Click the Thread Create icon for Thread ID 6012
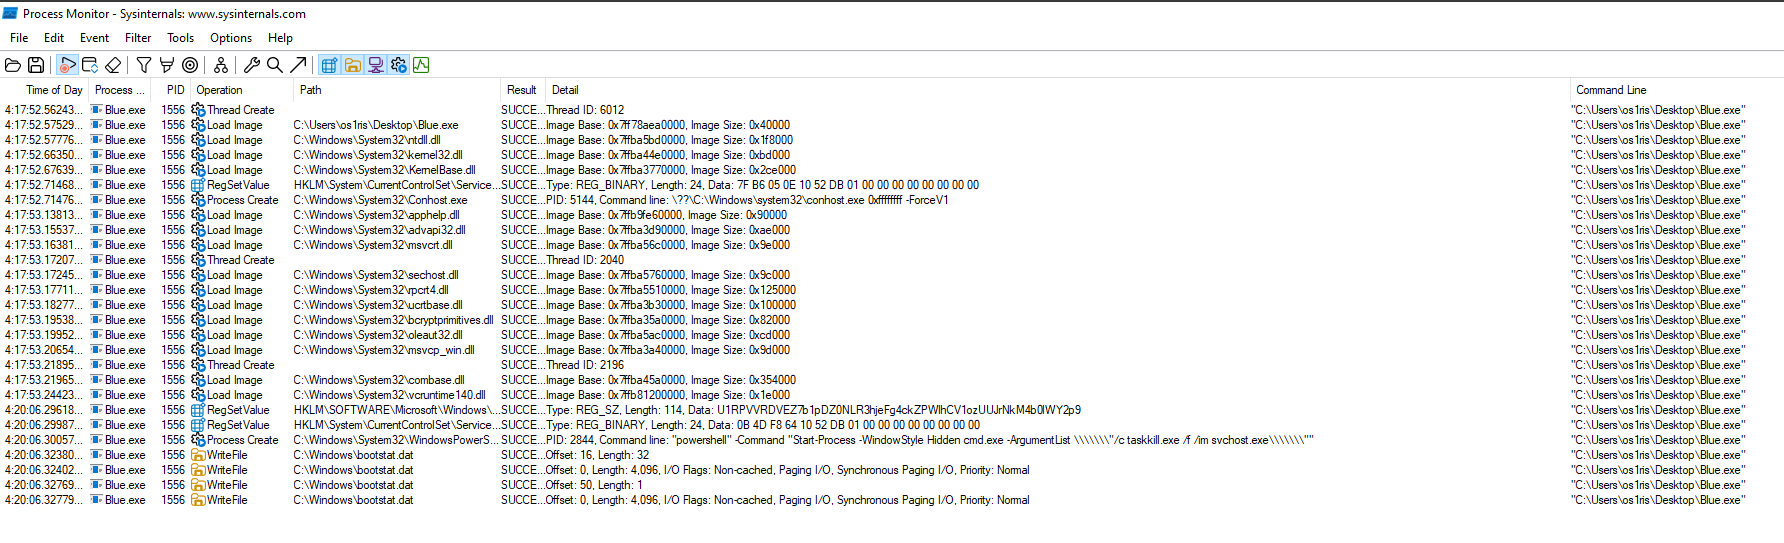 point(198,110)
